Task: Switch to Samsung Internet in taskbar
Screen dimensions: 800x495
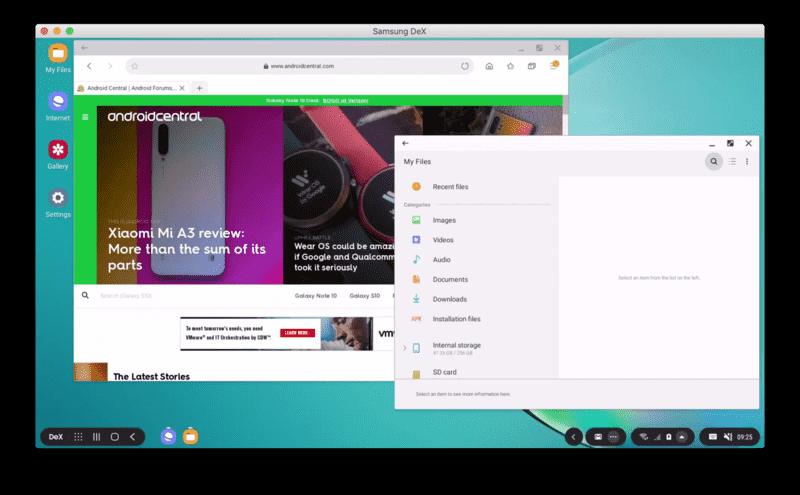Action: (168, 436)
